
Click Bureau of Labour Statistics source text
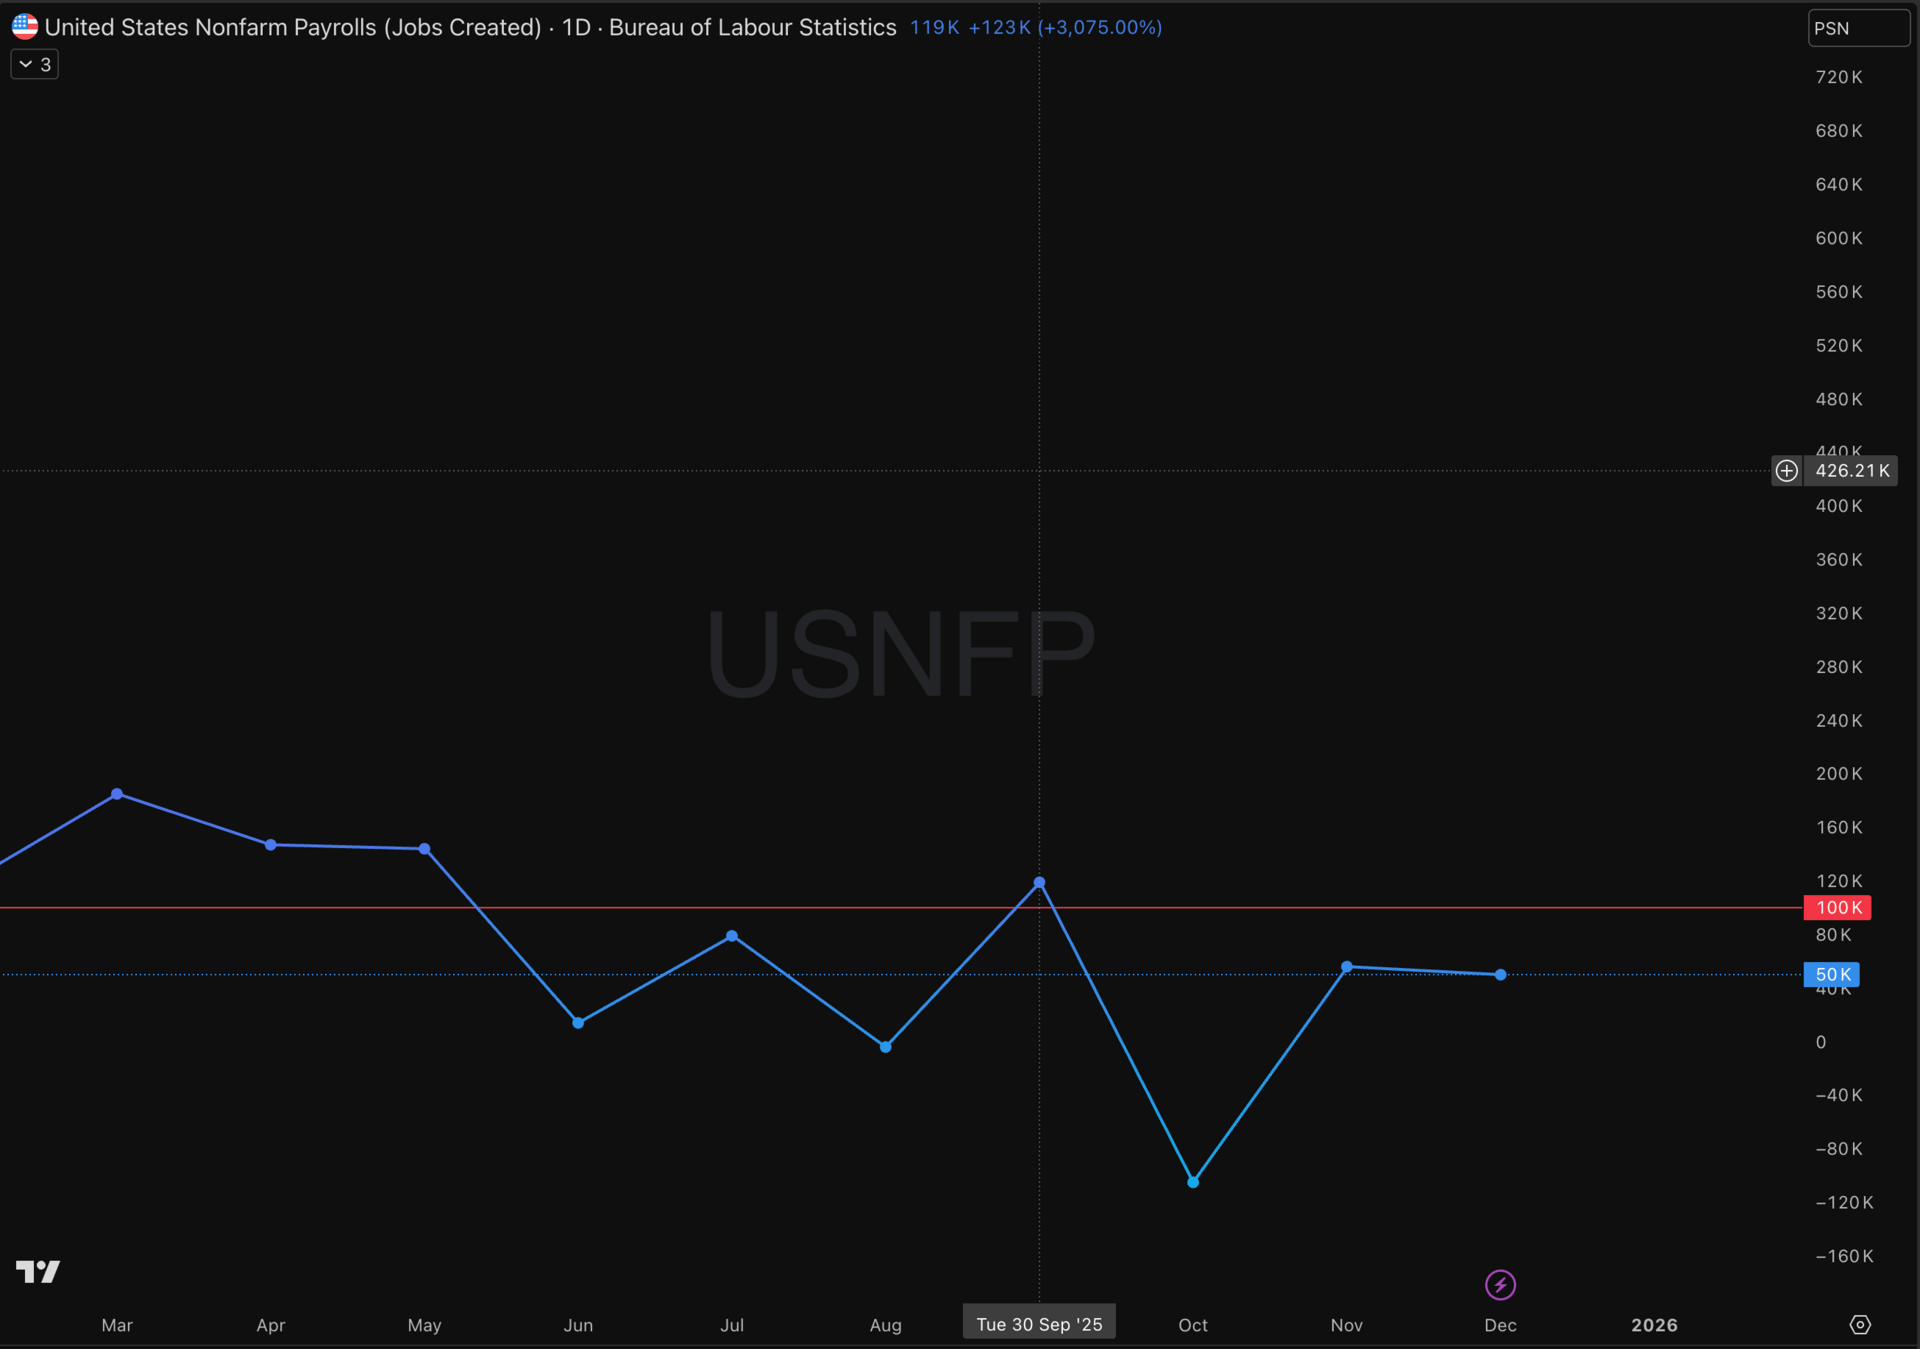pos(752,27)
